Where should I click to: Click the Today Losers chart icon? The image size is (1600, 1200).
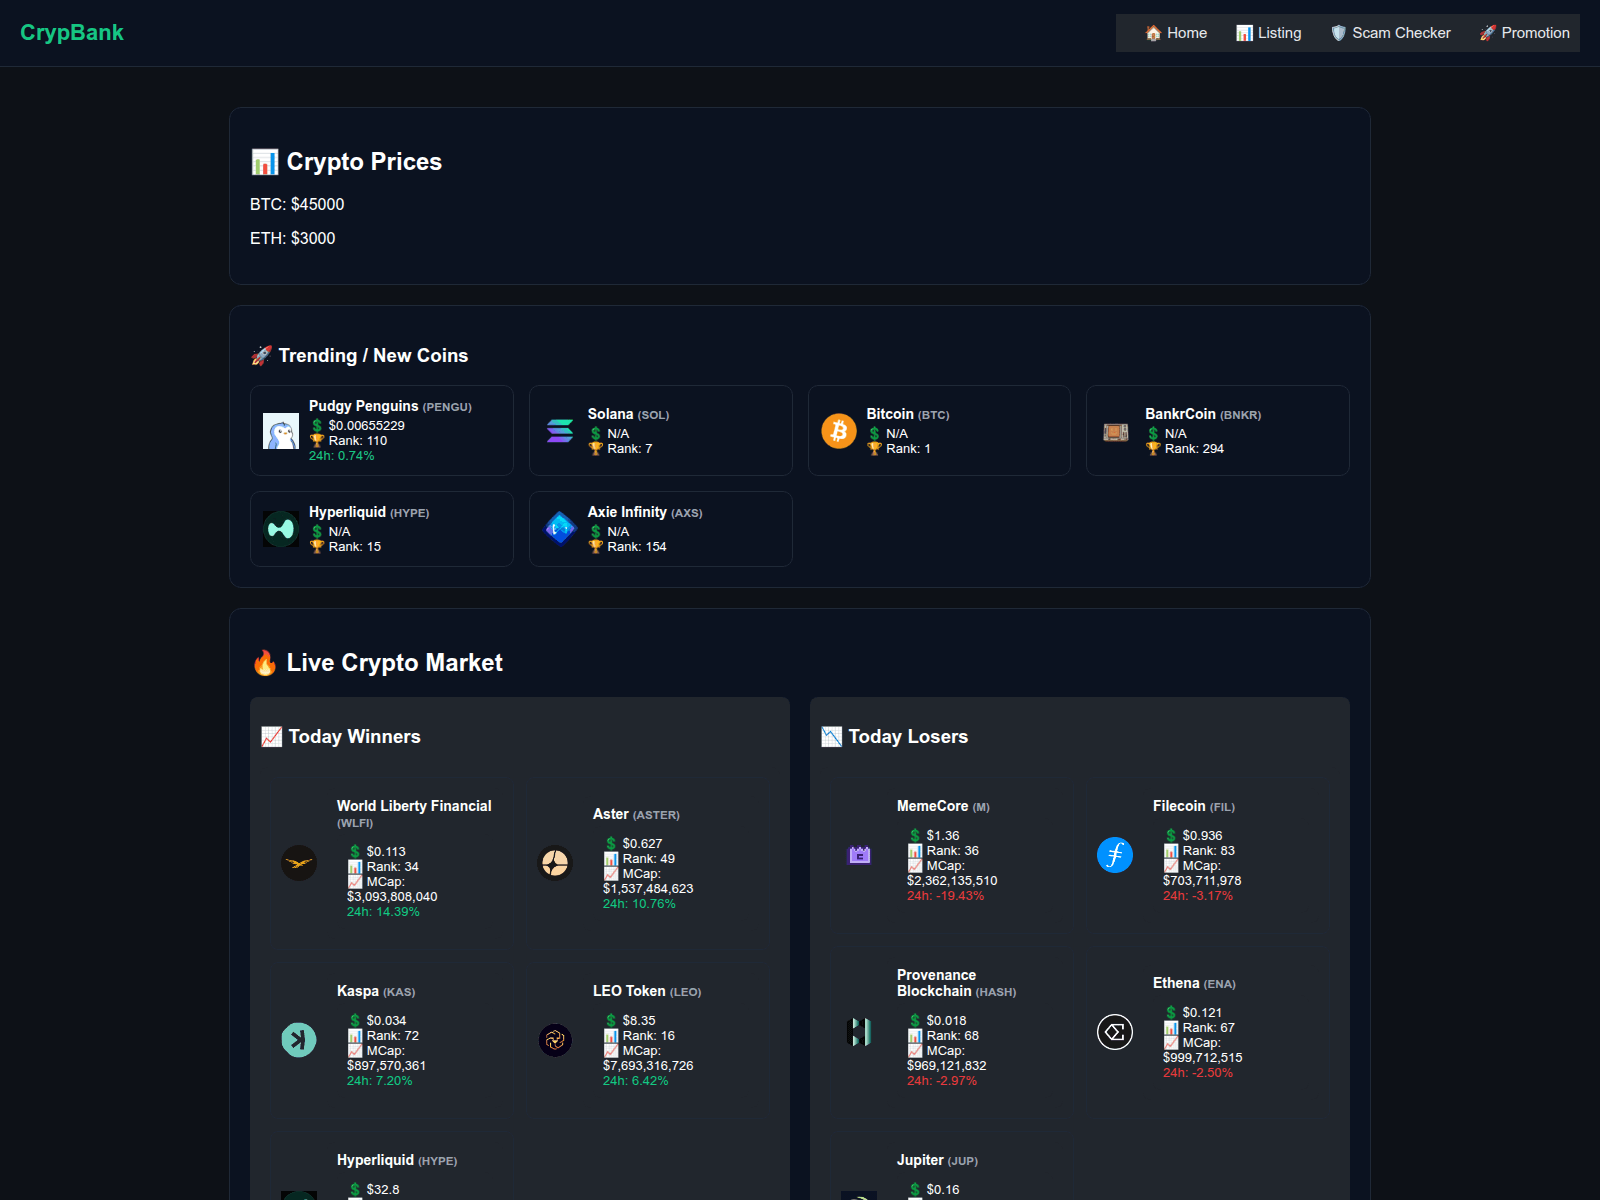[x=831, y=737]
